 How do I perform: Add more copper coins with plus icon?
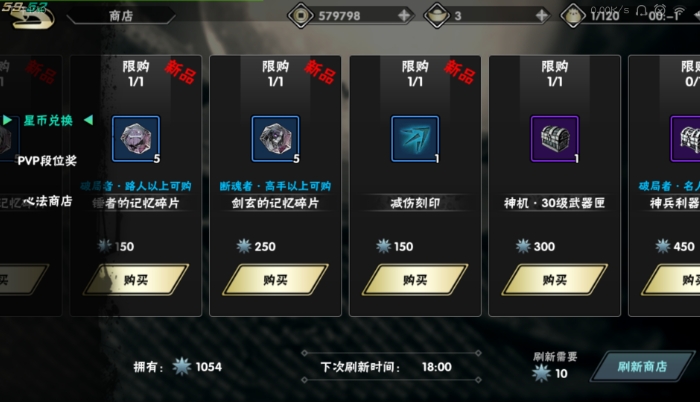click(x=404, y=16)
